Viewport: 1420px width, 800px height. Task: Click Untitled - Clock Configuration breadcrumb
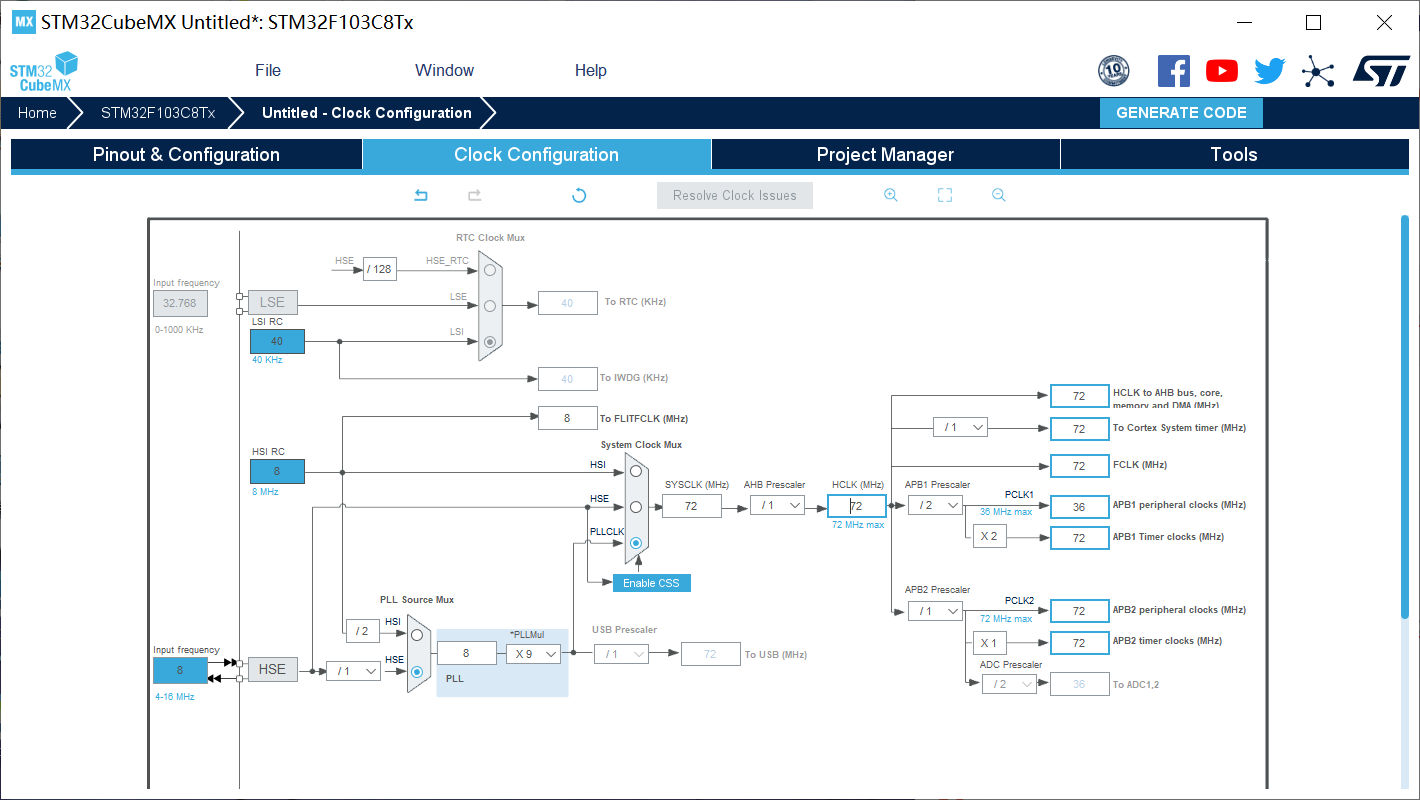(367, 113)
